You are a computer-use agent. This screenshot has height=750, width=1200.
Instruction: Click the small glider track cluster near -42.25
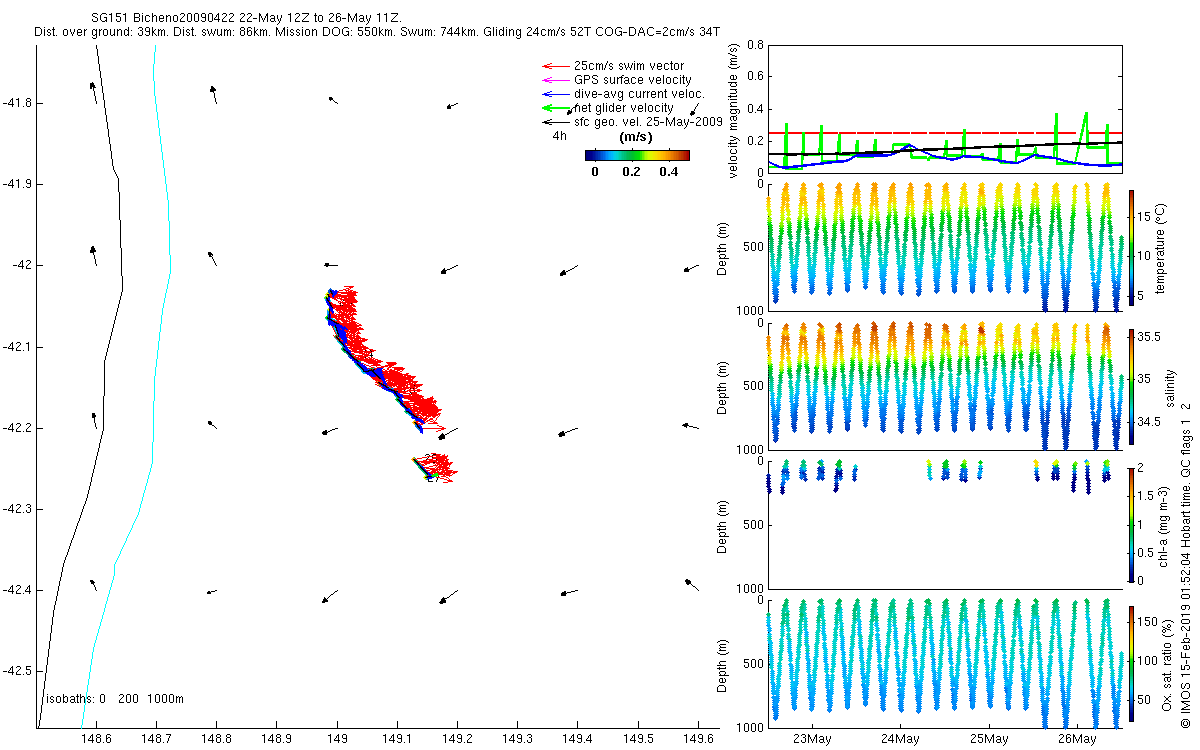(x=435, y=468)
